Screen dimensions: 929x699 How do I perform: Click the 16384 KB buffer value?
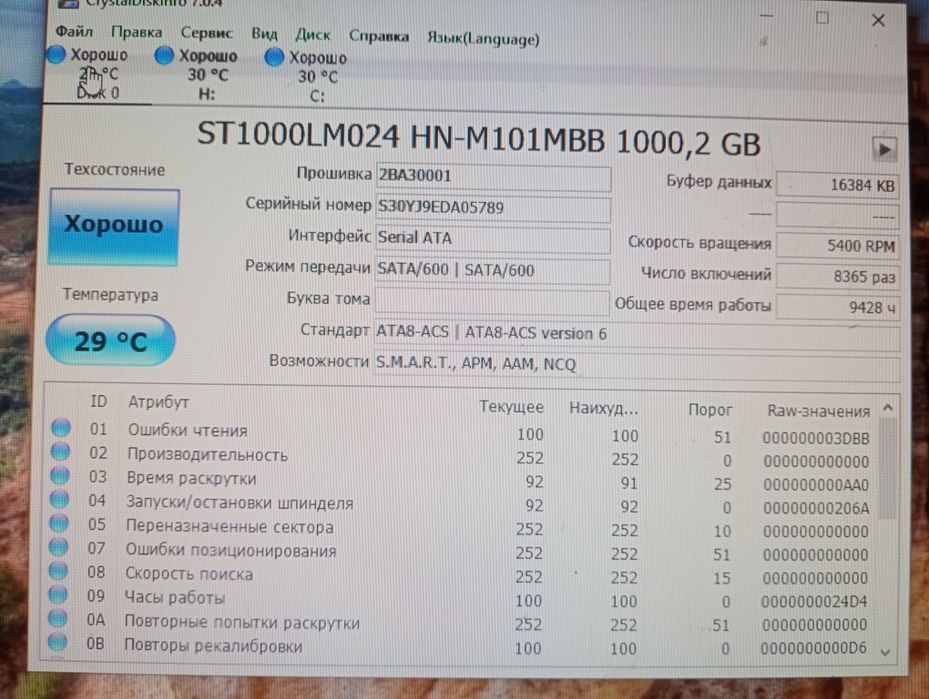point(837,185)
